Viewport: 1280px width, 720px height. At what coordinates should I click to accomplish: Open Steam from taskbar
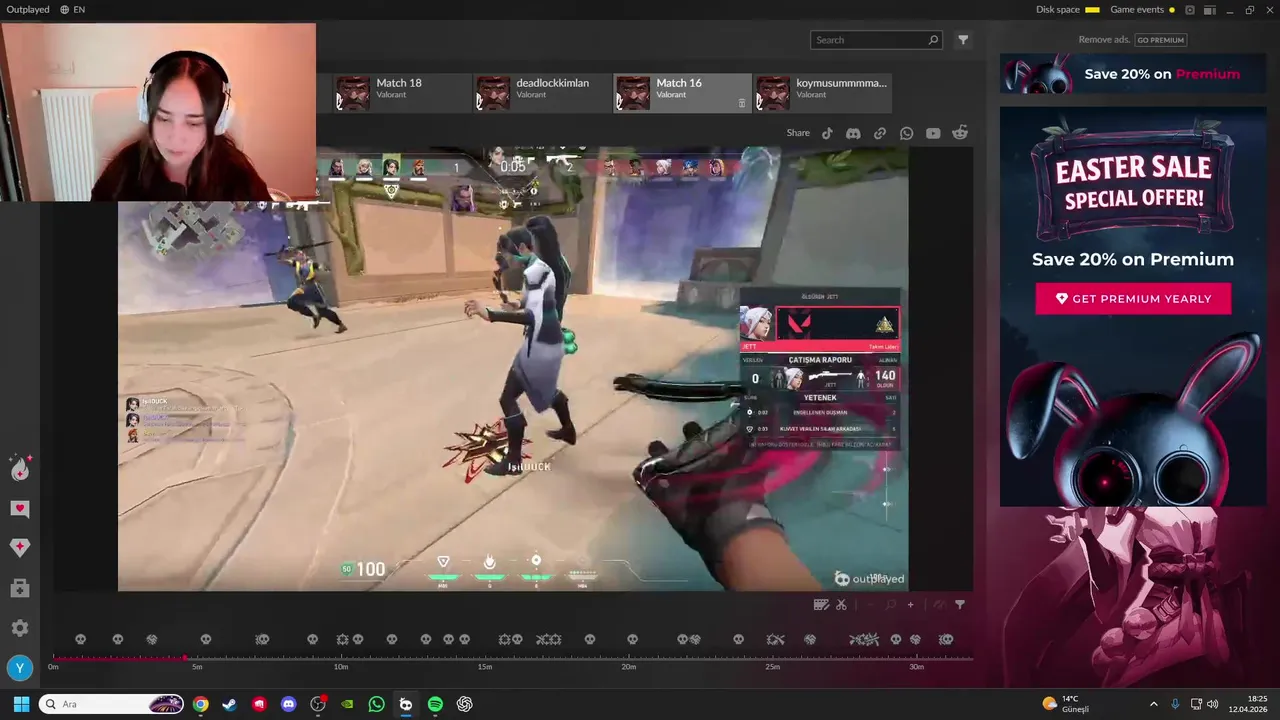coord(229,704)
